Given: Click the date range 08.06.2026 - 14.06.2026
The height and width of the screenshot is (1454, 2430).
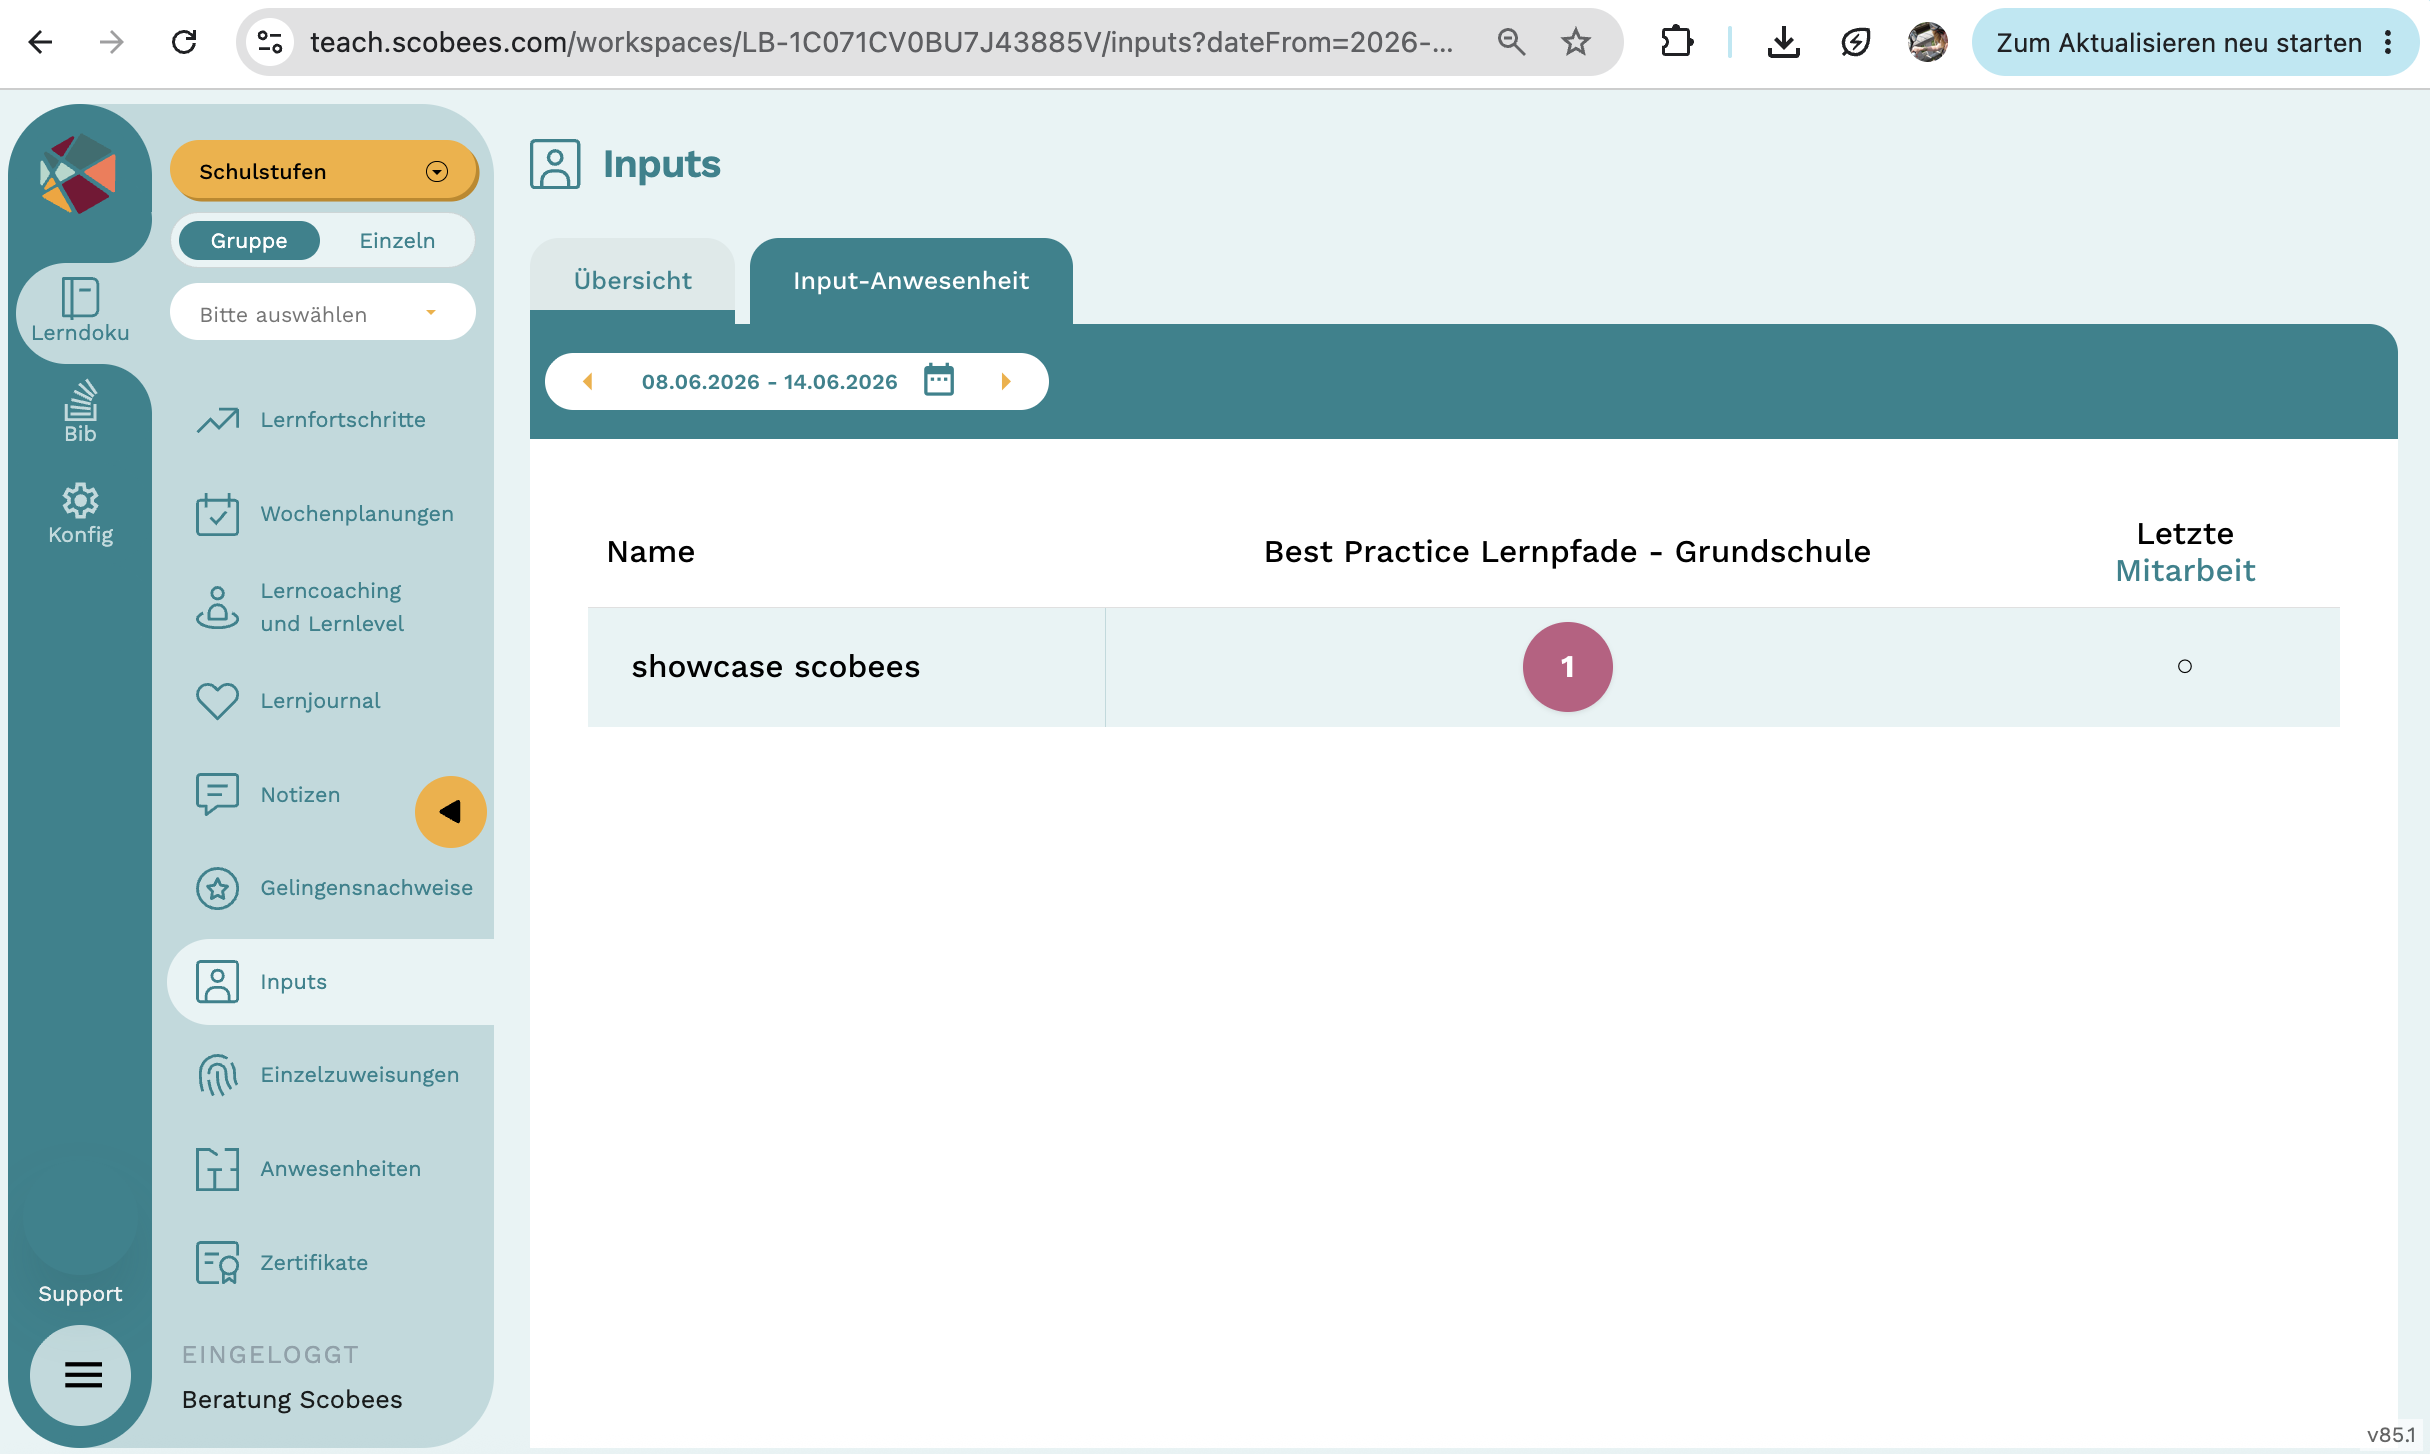Looking at the screenshot, I should pyautogui.click(x=770, y=382).
